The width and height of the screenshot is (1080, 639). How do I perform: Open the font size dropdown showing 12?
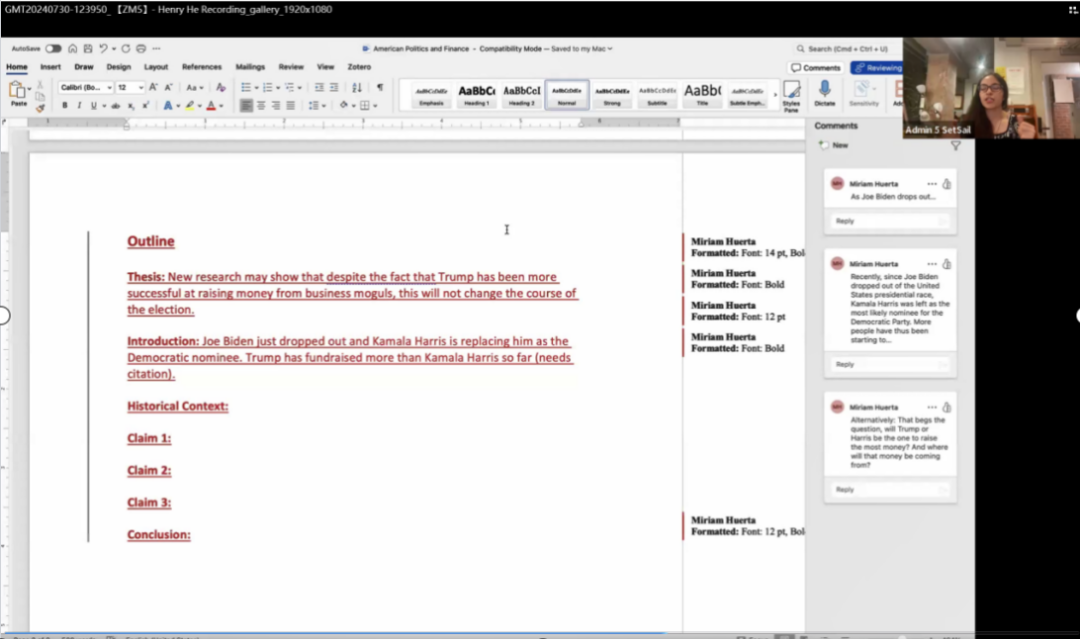pyautogui.click(x=129, y=87)
